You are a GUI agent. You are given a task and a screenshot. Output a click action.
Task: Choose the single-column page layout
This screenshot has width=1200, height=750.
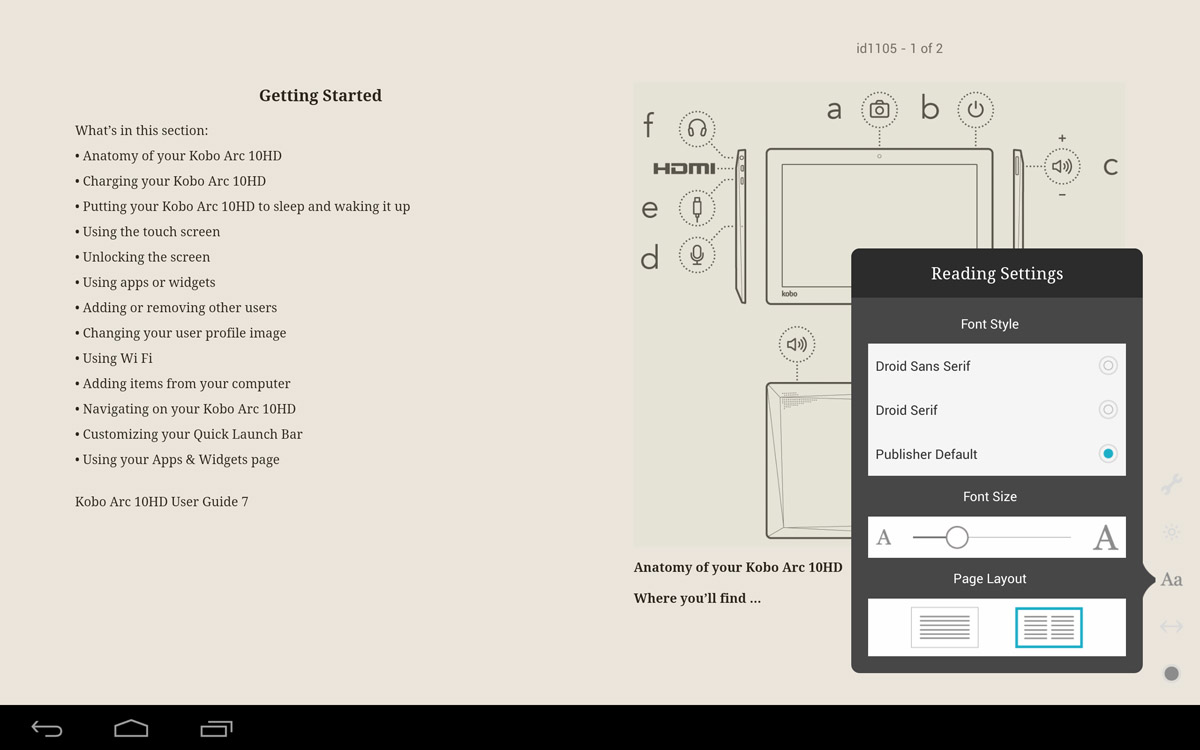pos(944,628)
